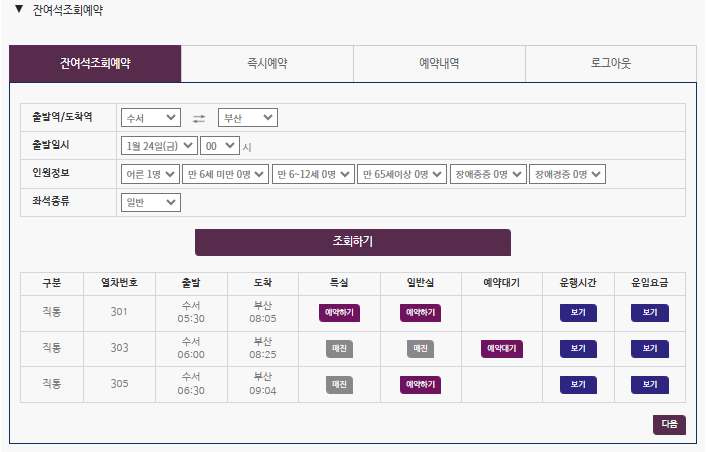View 운행시간 for train 301
Image resolution: width=707 pixels, height=452 pixels.
point(578,313)
